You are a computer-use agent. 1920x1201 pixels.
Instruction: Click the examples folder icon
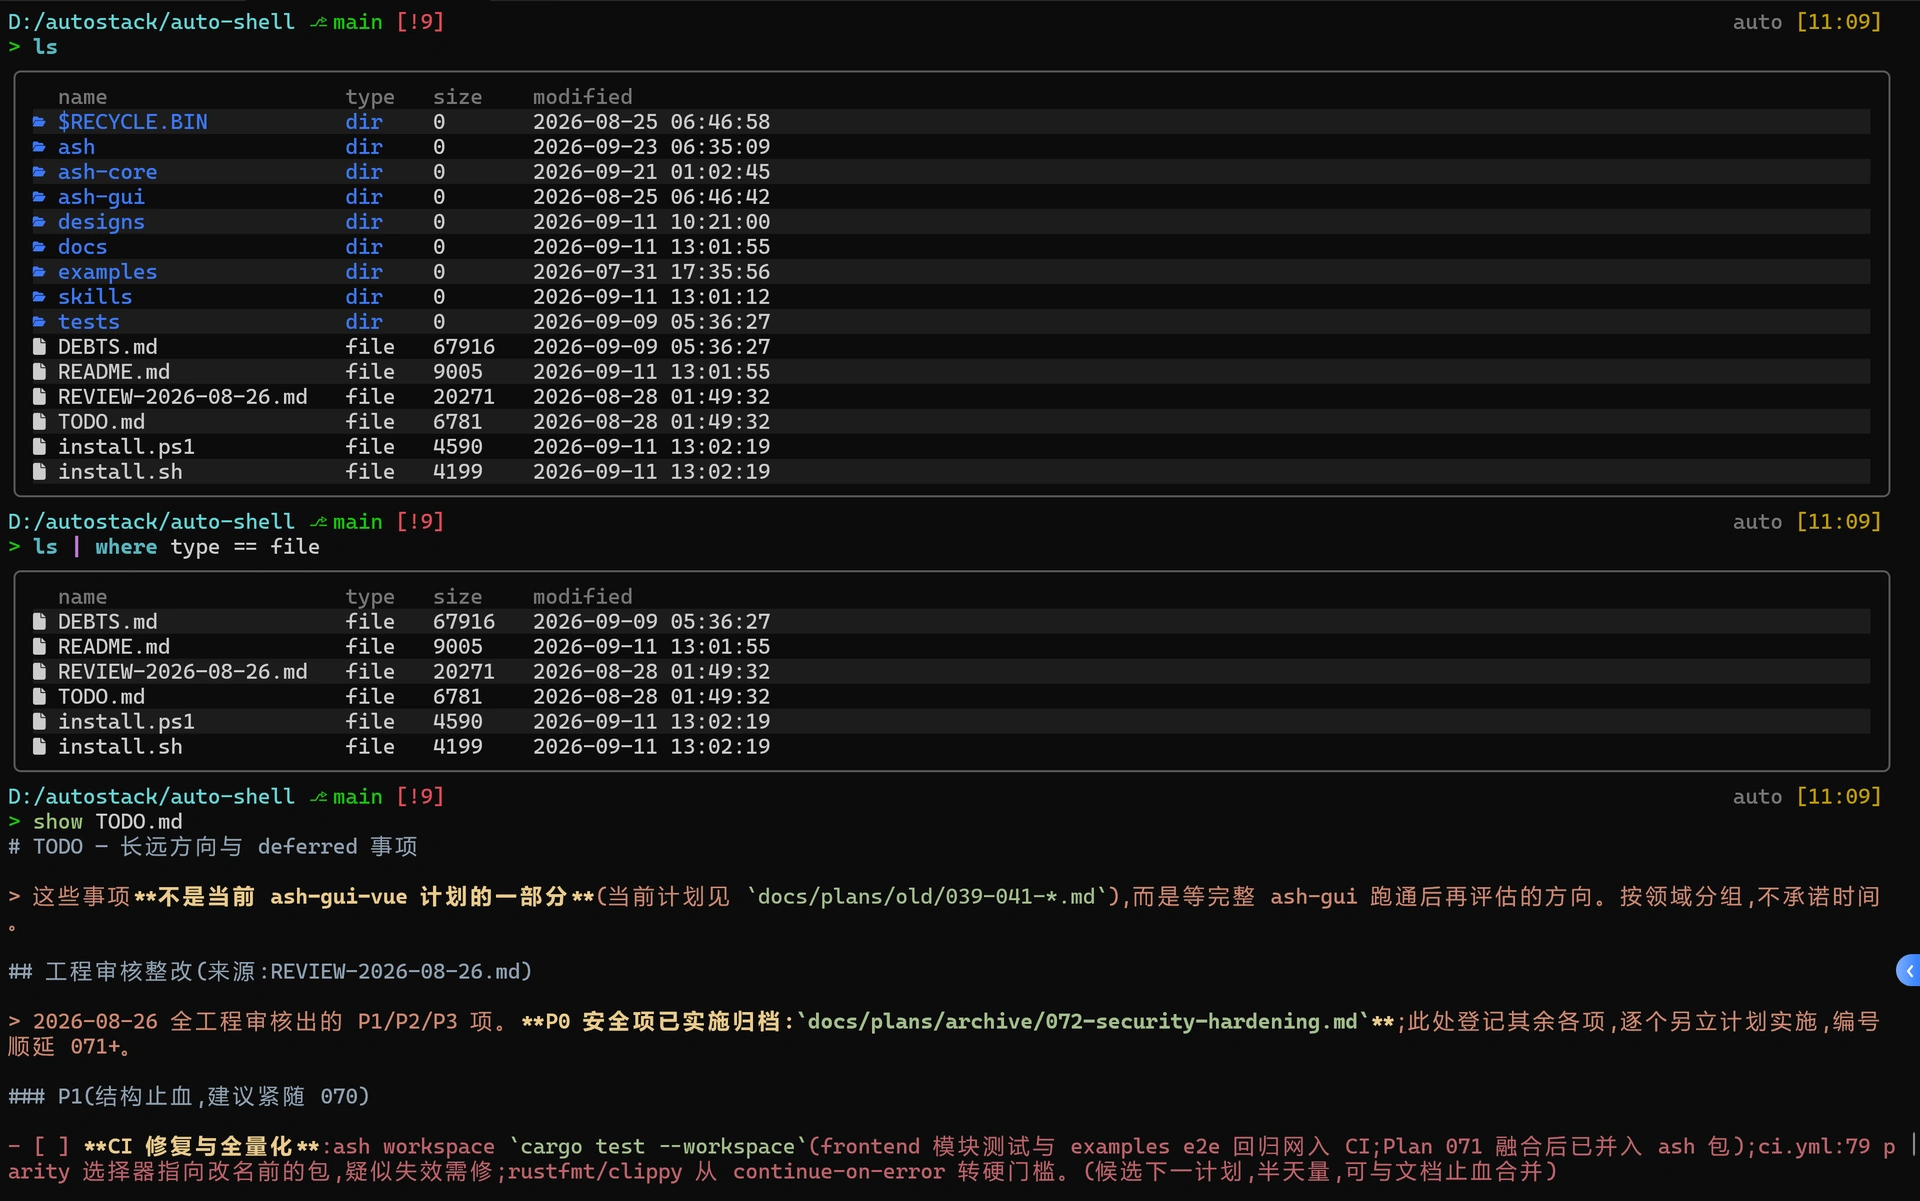(39, 272)
